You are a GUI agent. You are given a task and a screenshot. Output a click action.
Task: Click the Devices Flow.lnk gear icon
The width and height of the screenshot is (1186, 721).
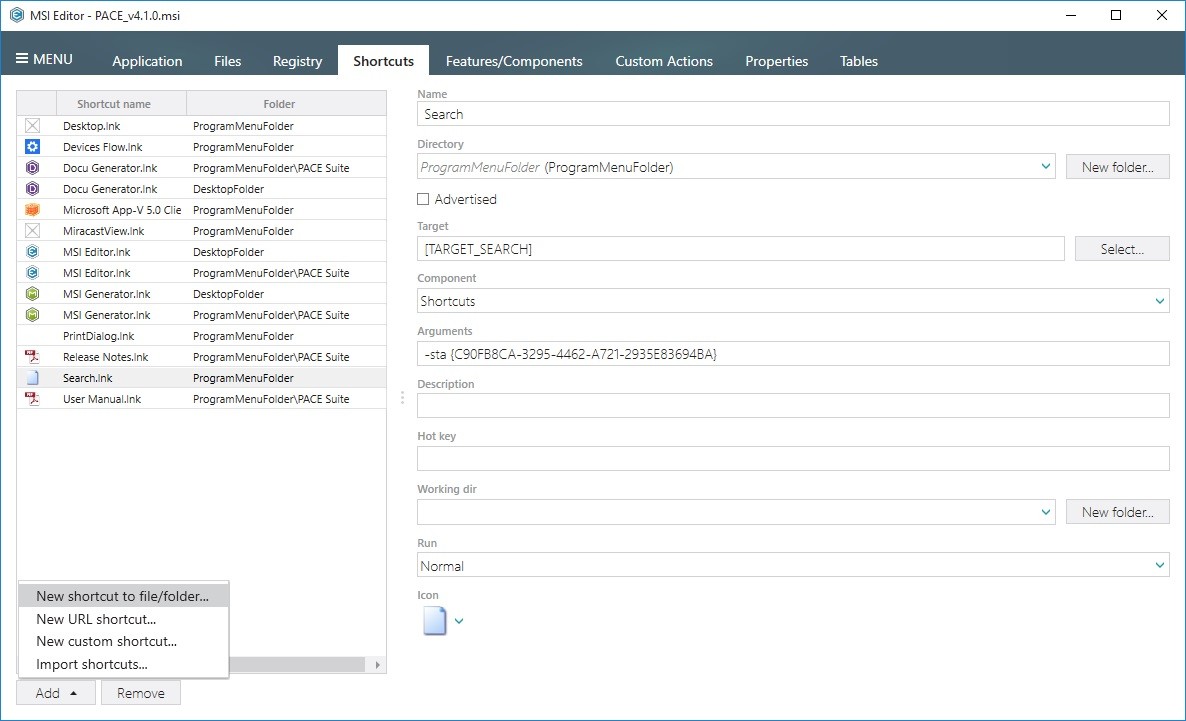pos(33,147)
